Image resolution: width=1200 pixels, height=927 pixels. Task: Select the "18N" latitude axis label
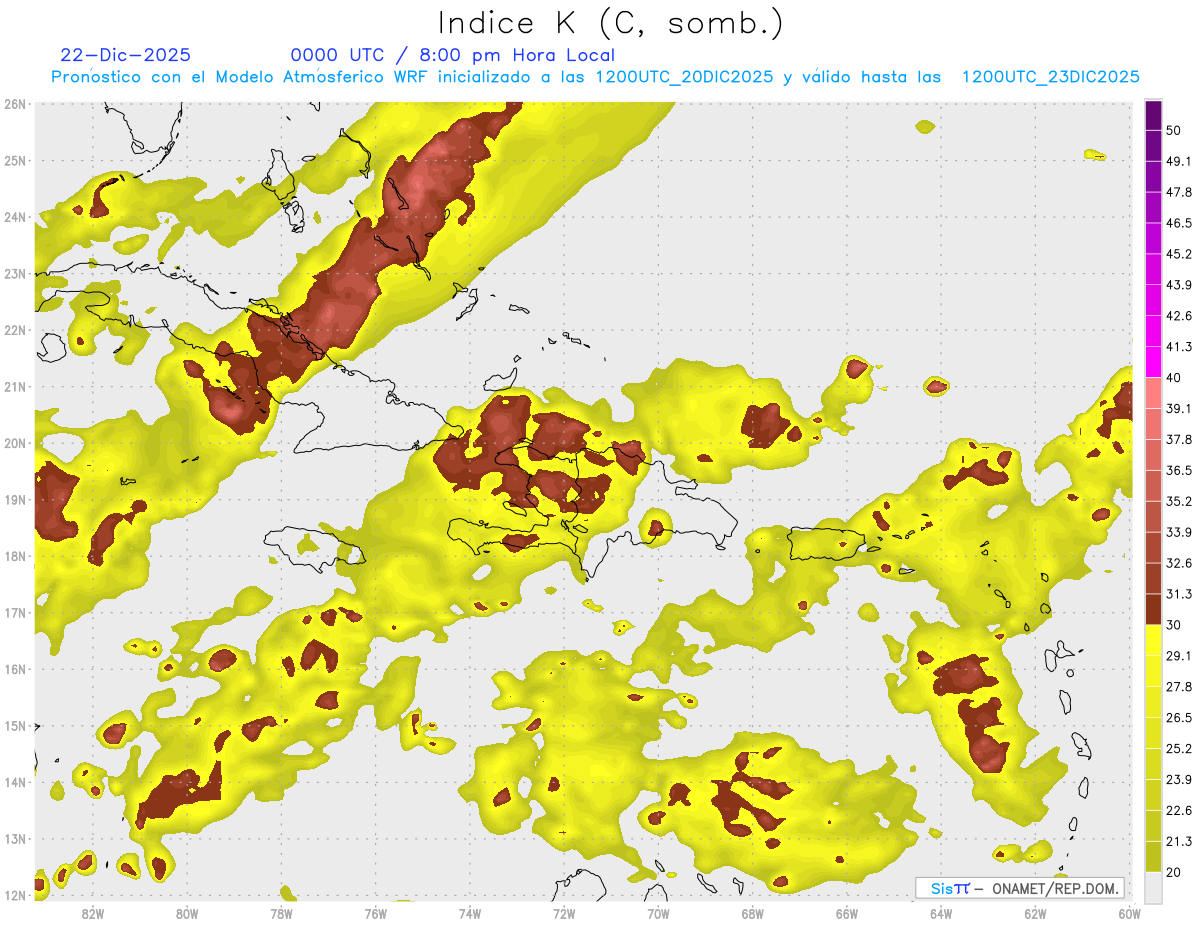tap(15, 556)
